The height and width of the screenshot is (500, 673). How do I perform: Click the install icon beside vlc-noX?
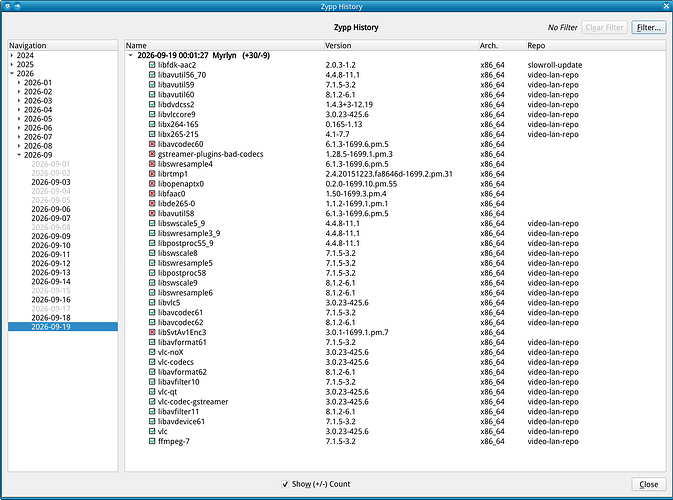click(x=152, y=352)
